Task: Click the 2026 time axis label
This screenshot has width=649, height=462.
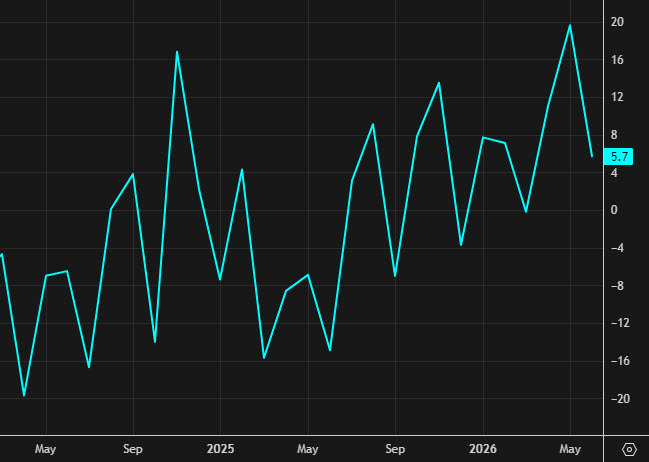Action: tap(483, 449)
